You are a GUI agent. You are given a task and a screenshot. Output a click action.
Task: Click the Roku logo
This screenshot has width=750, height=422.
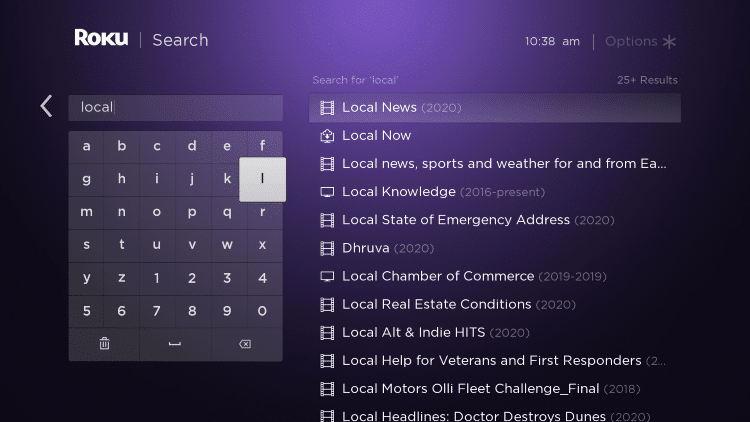(101, 38)
